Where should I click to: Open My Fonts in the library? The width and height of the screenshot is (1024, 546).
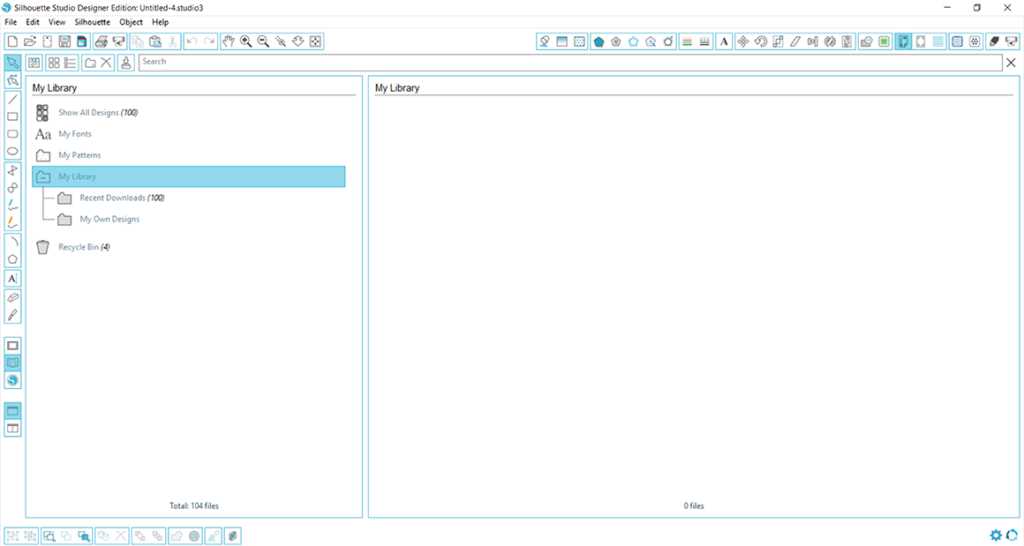(x=74, y=134)
